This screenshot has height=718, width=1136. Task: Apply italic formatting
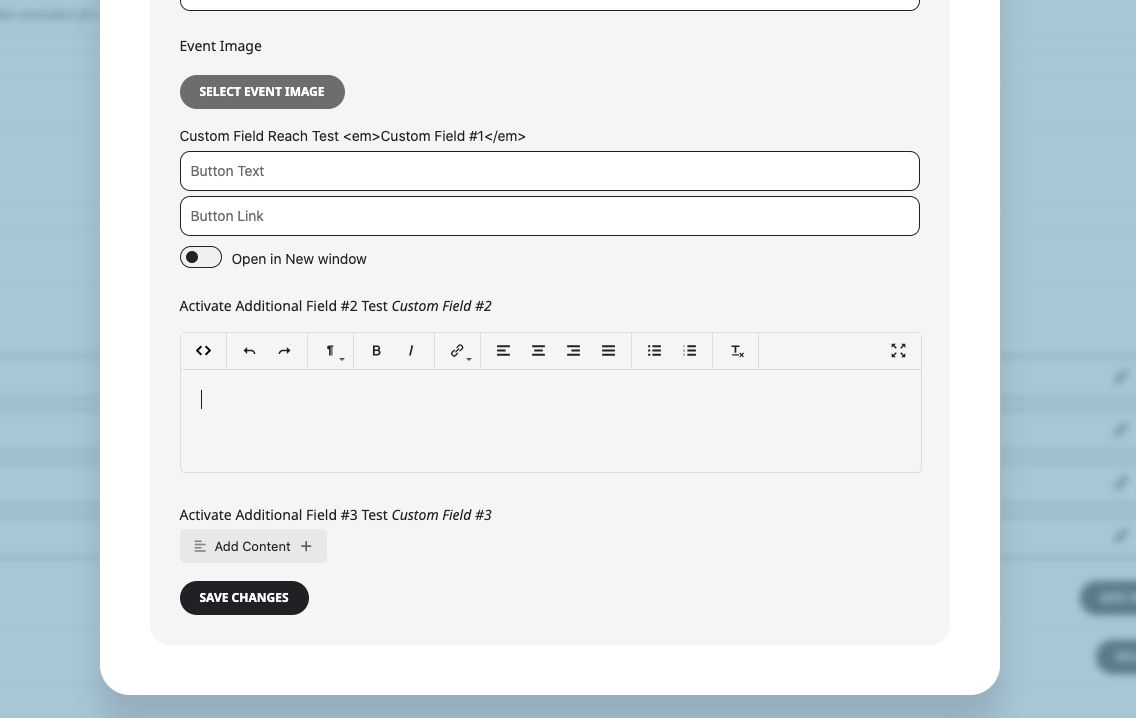(411, 350)
